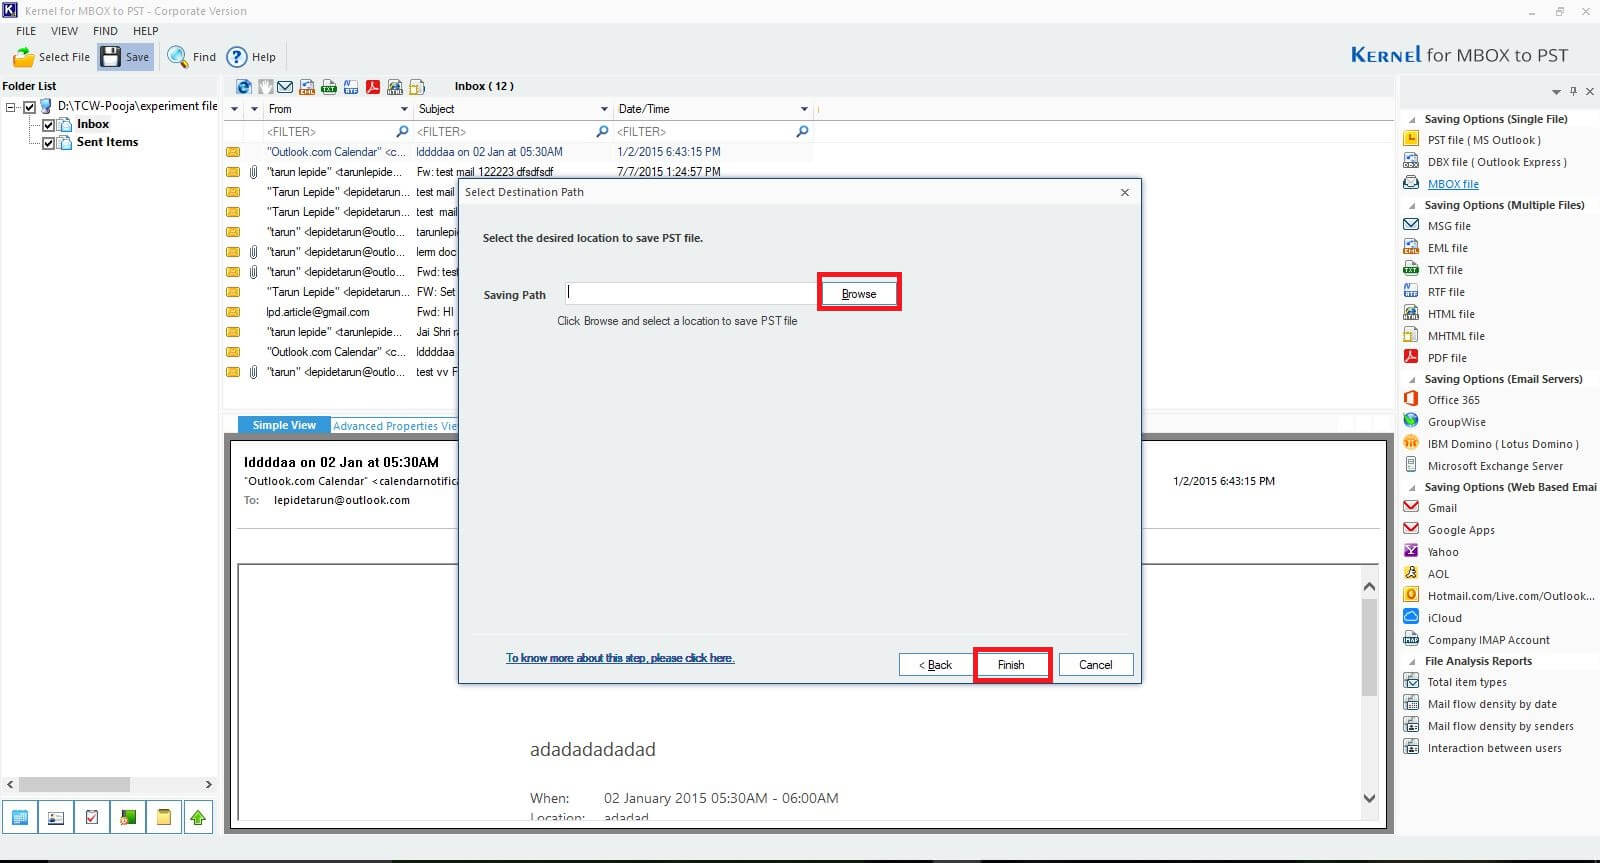Viewport: 1600px width, 863px height.
Task: Collapse Saving Options (Email Servers) section
Action: 1412,379
